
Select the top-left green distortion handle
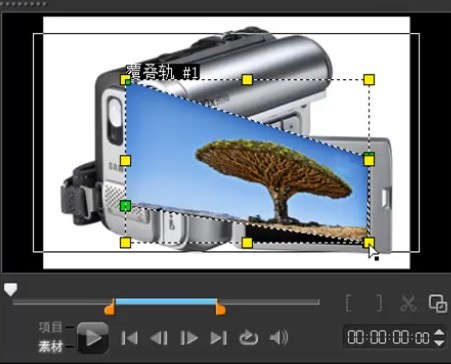point(128,82)
